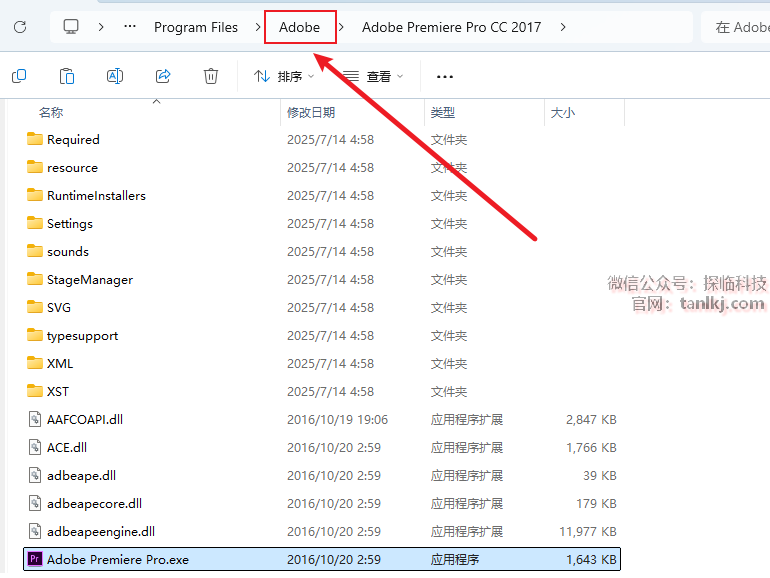This screenshot has width=770, height=578.
Task: Expand the chevron after the This PC icon
Action: click(101, 27)
